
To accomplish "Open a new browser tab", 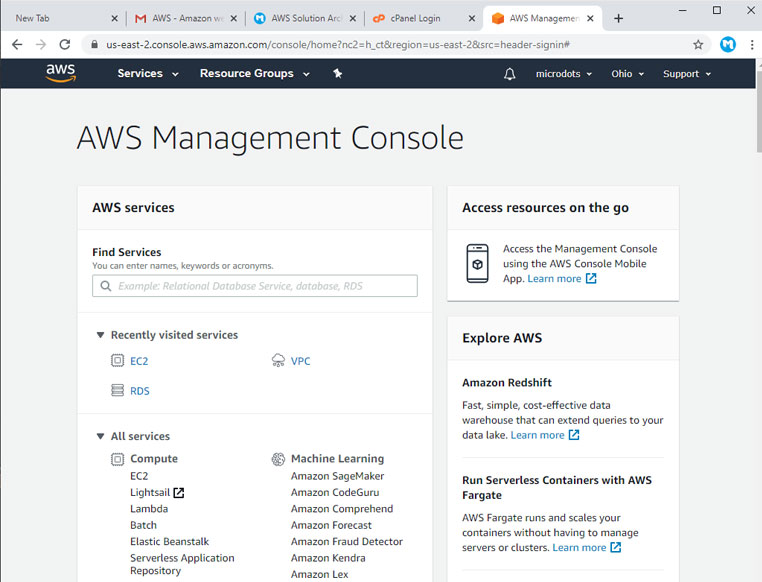I will pos(618,18).
